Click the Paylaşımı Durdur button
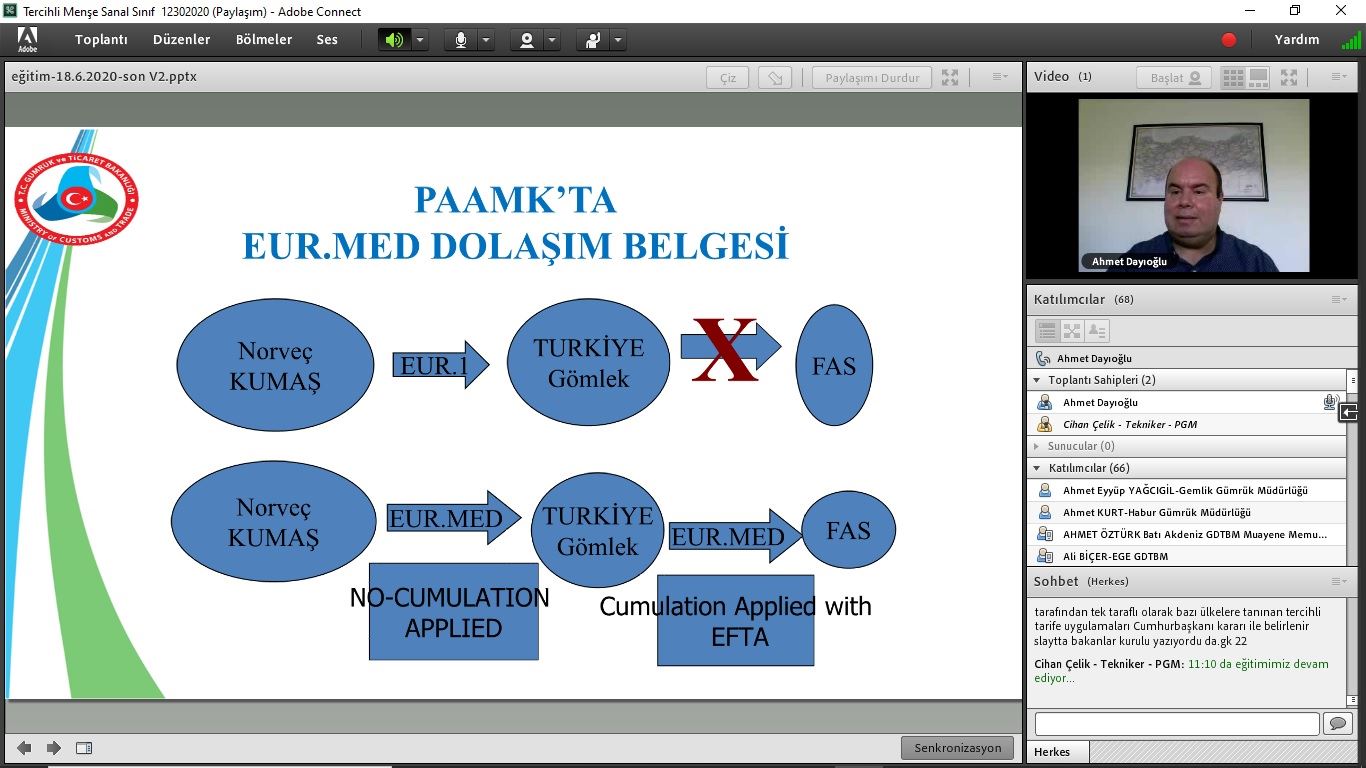Screen dimensions: 1366x768 coord(872,78)
